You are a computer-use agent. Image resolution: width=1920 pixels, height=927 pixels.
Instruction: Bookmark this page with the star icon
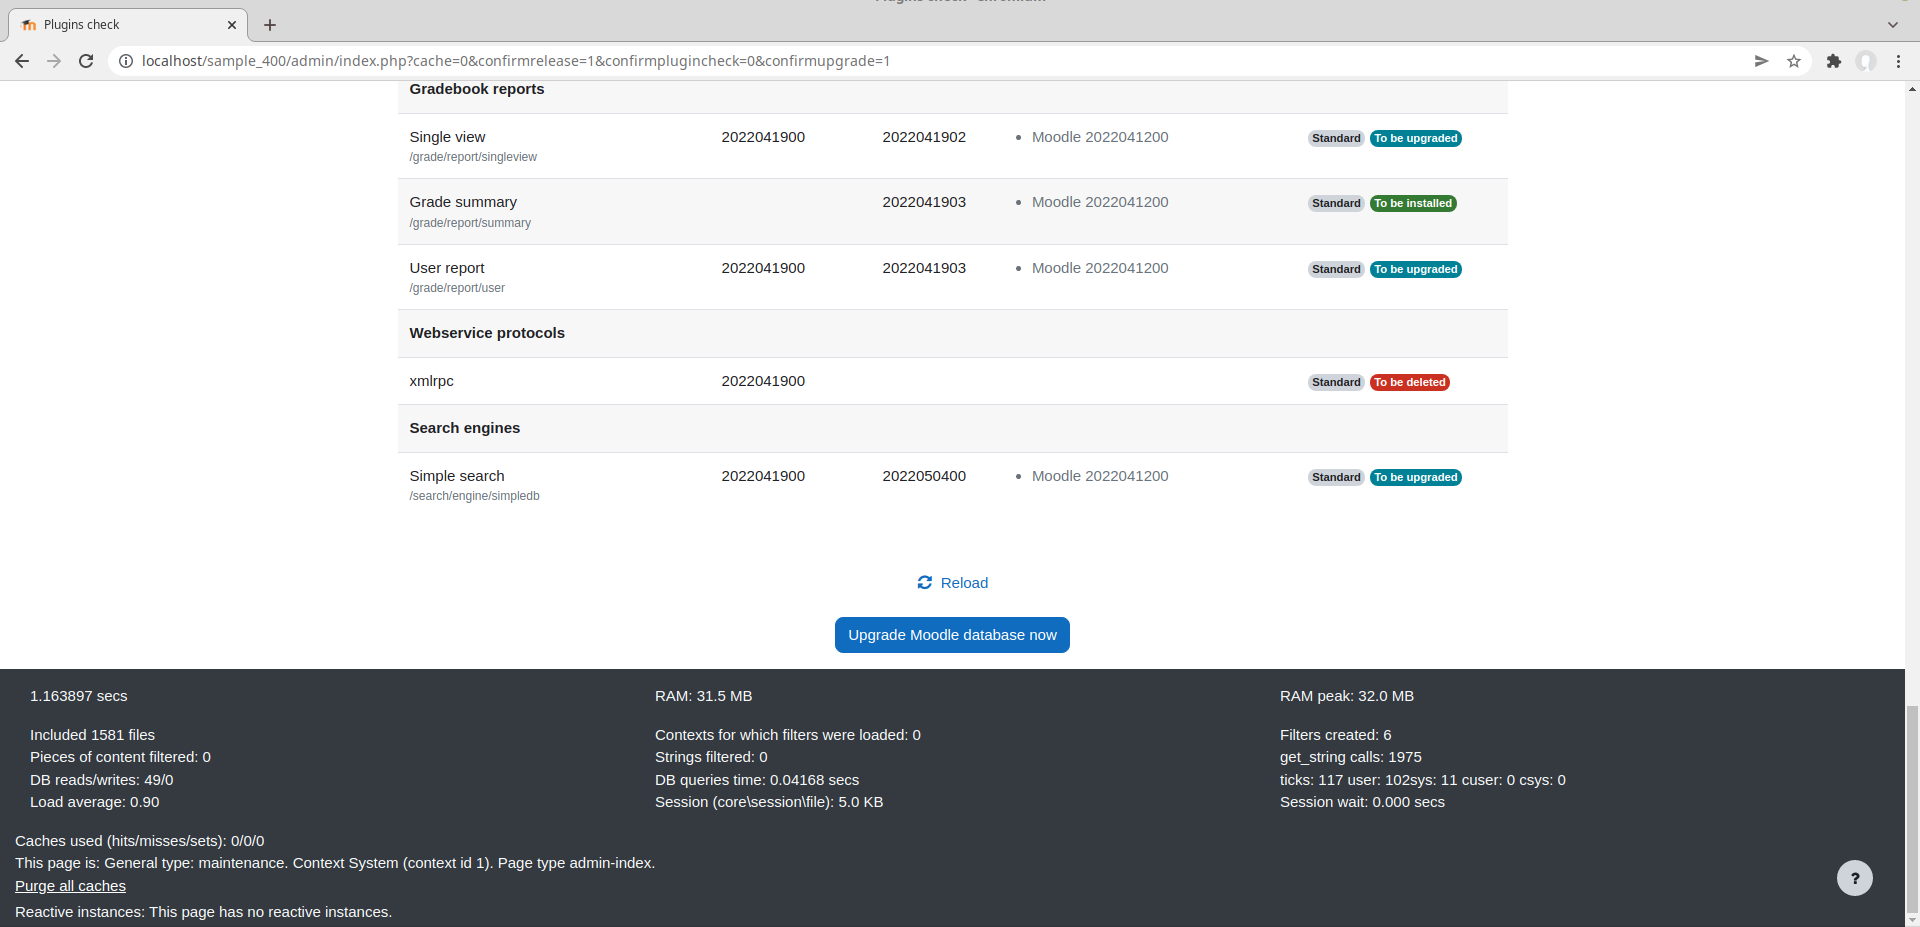tap(1794, 61)
